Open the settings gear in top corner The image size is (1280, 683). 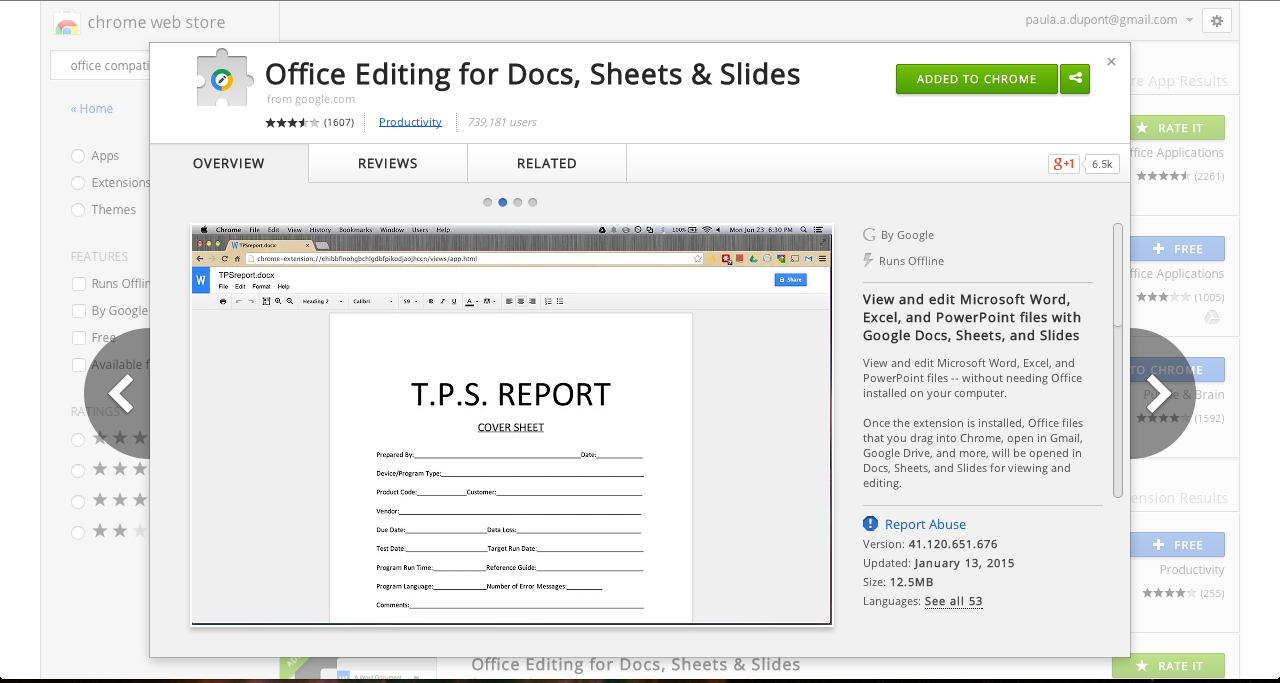pos(1216,20)
